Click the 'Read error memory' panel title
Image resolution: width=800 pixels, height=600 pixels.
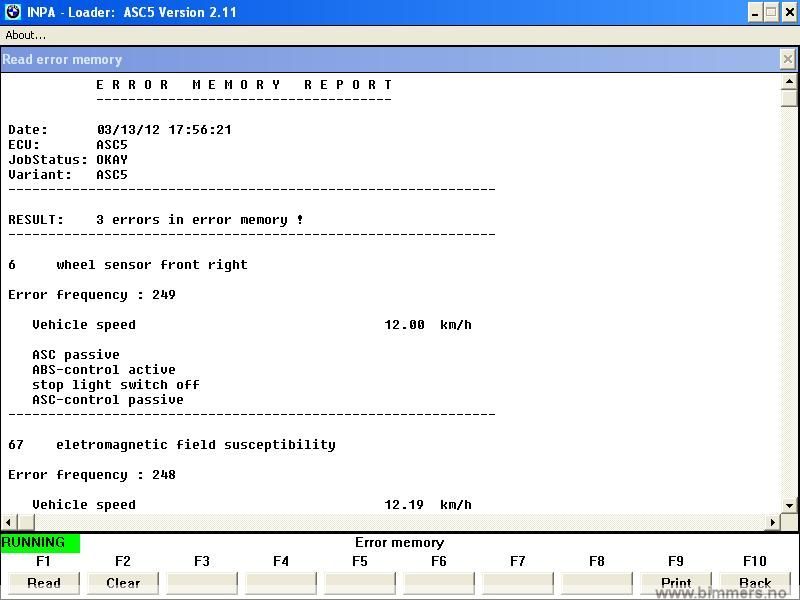click(x=62, y=60)
